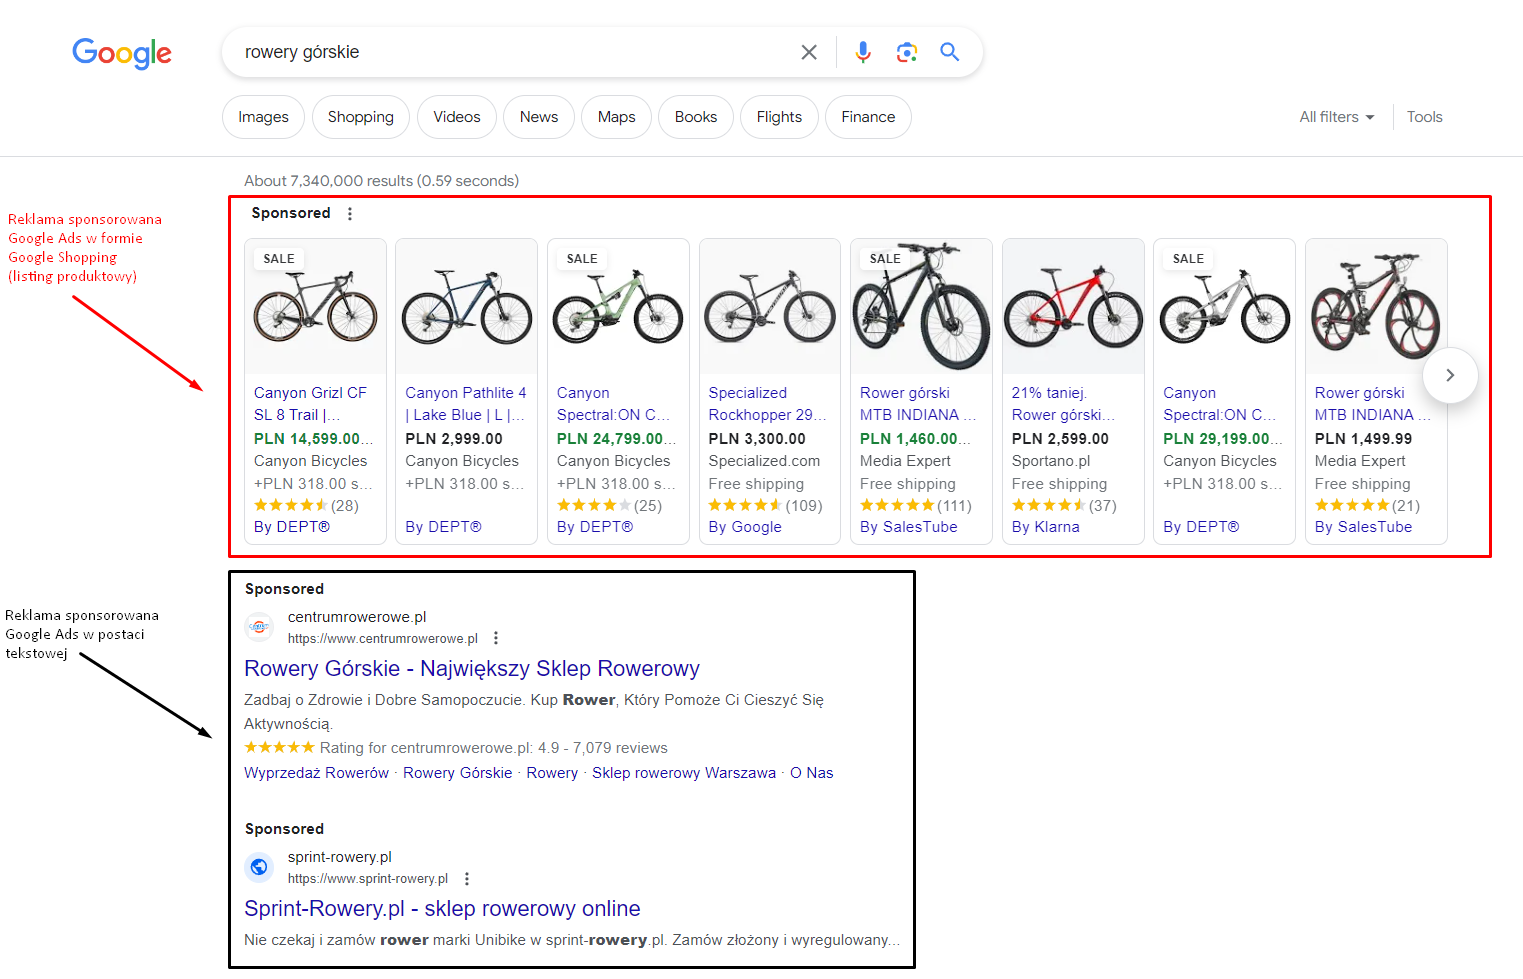Open menu dots next to centrumrowerowe.pl URL
The width and height of the screenshot is (1523, 979).
click(496, 638)
